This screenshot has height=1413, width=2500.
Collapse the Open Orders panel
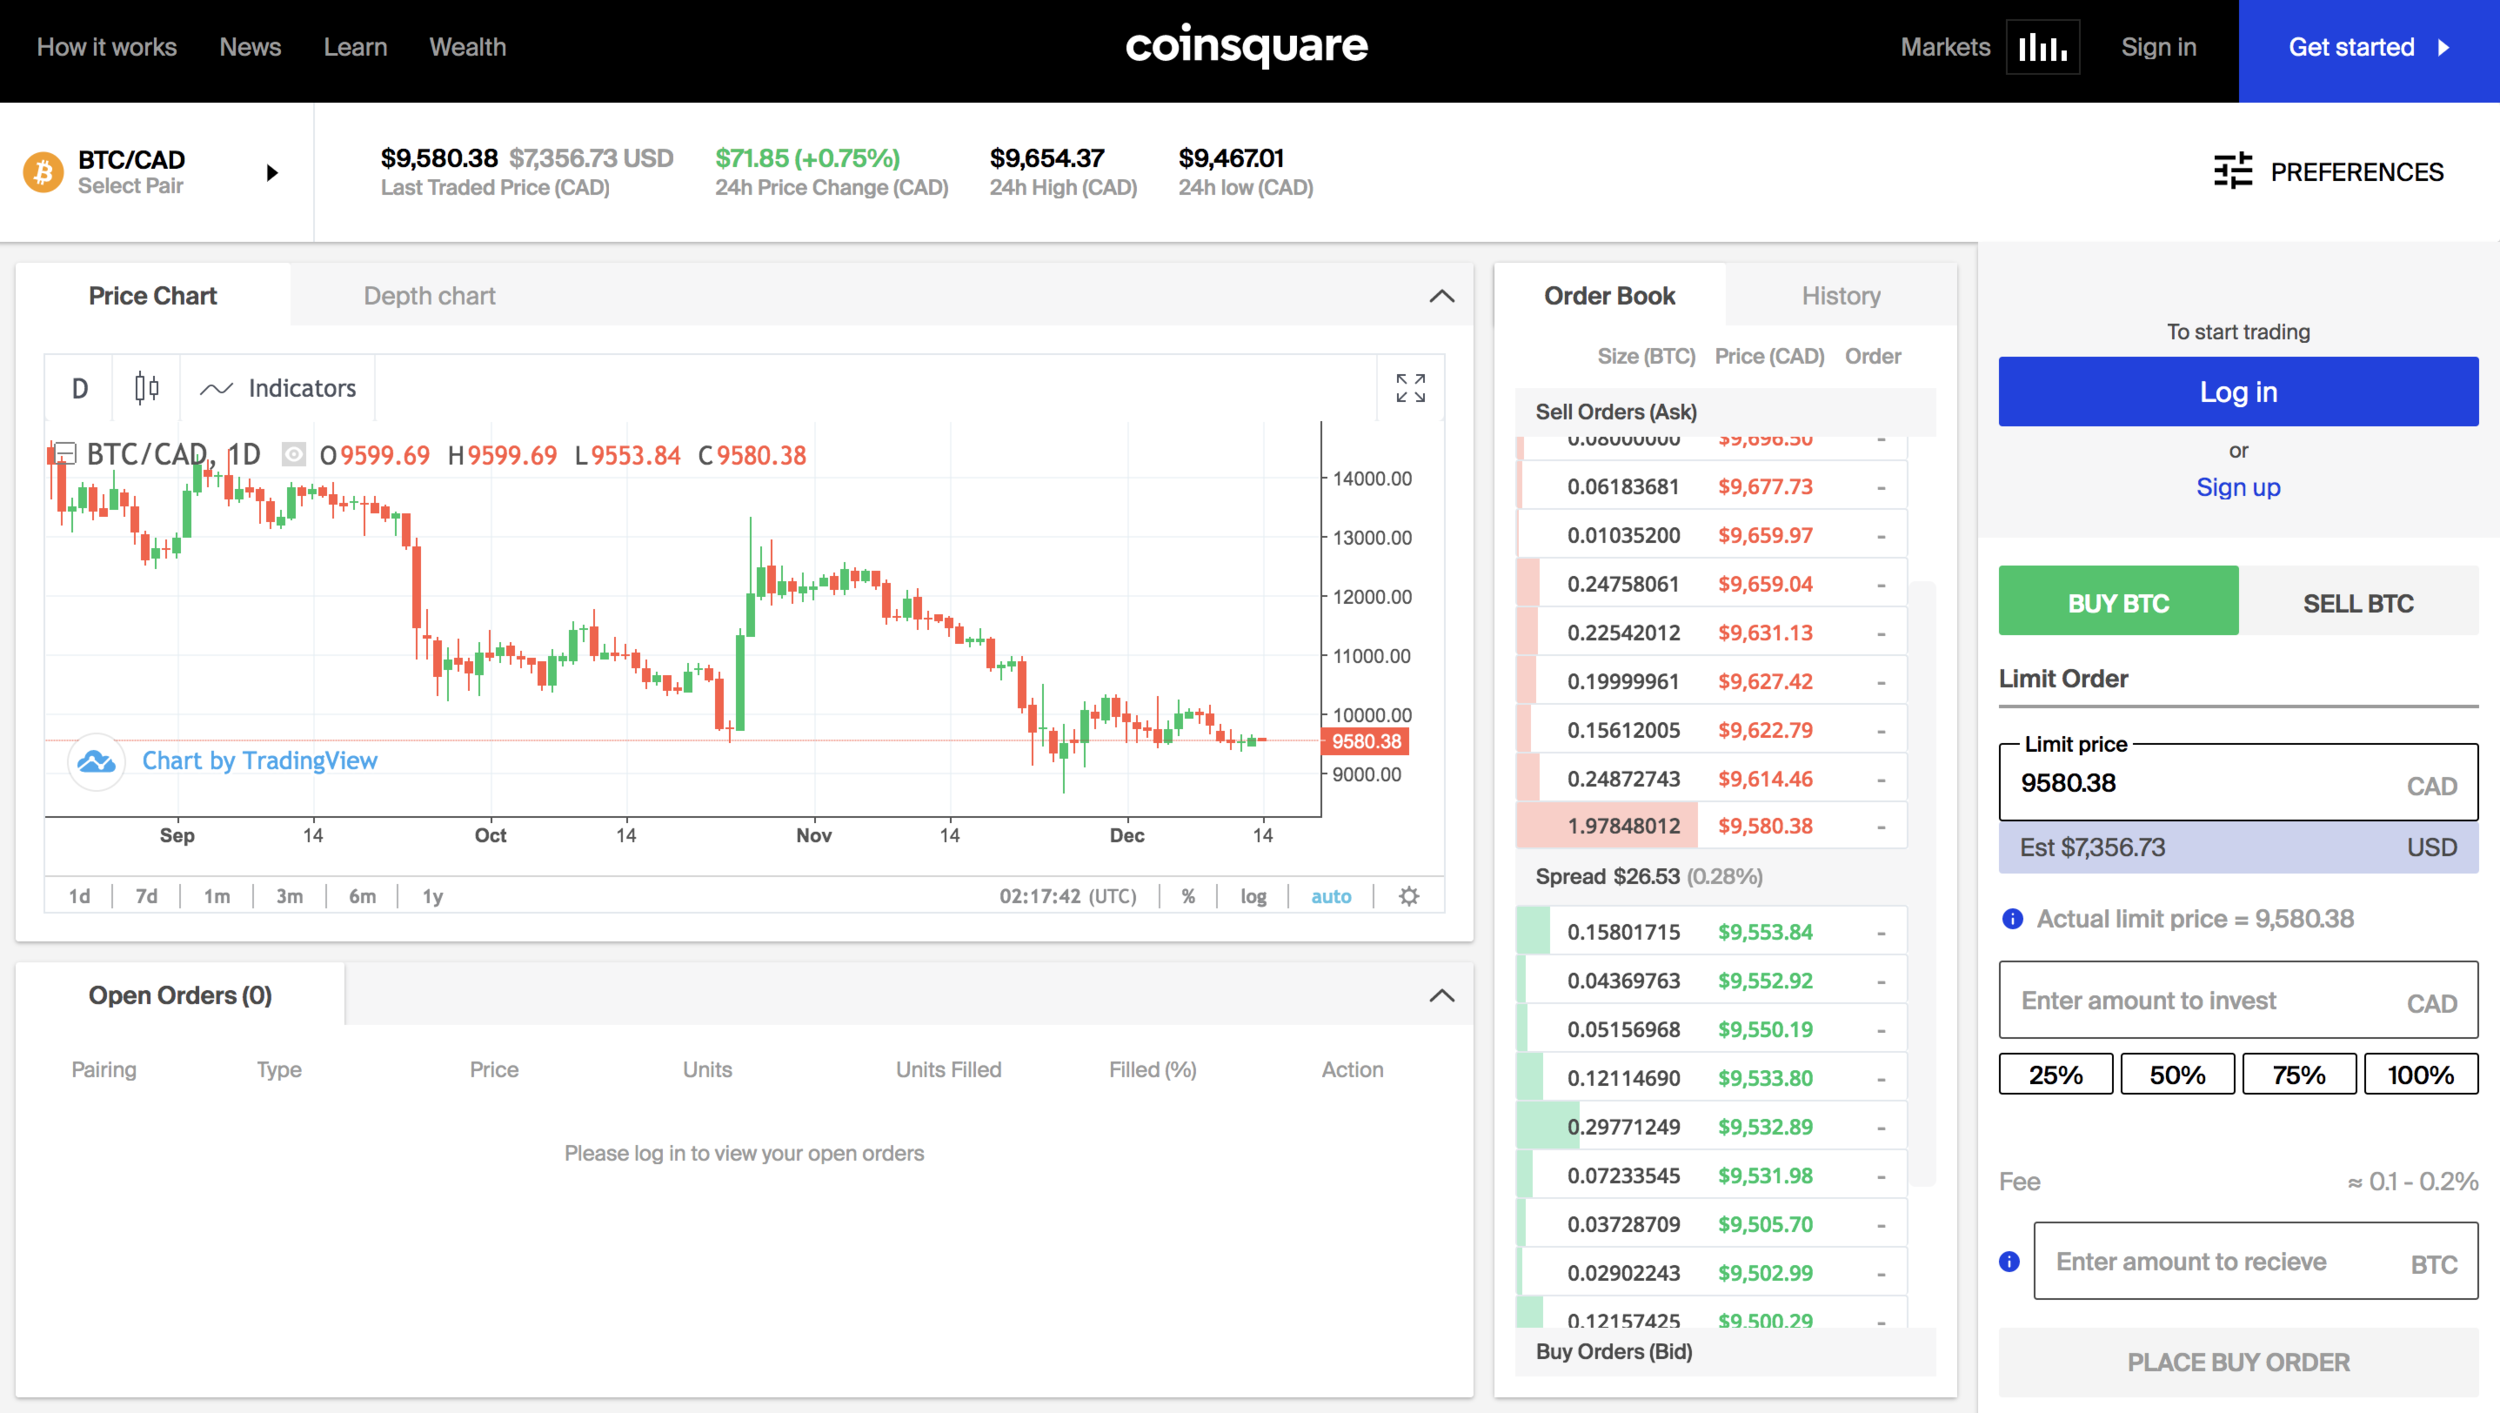1441,995
